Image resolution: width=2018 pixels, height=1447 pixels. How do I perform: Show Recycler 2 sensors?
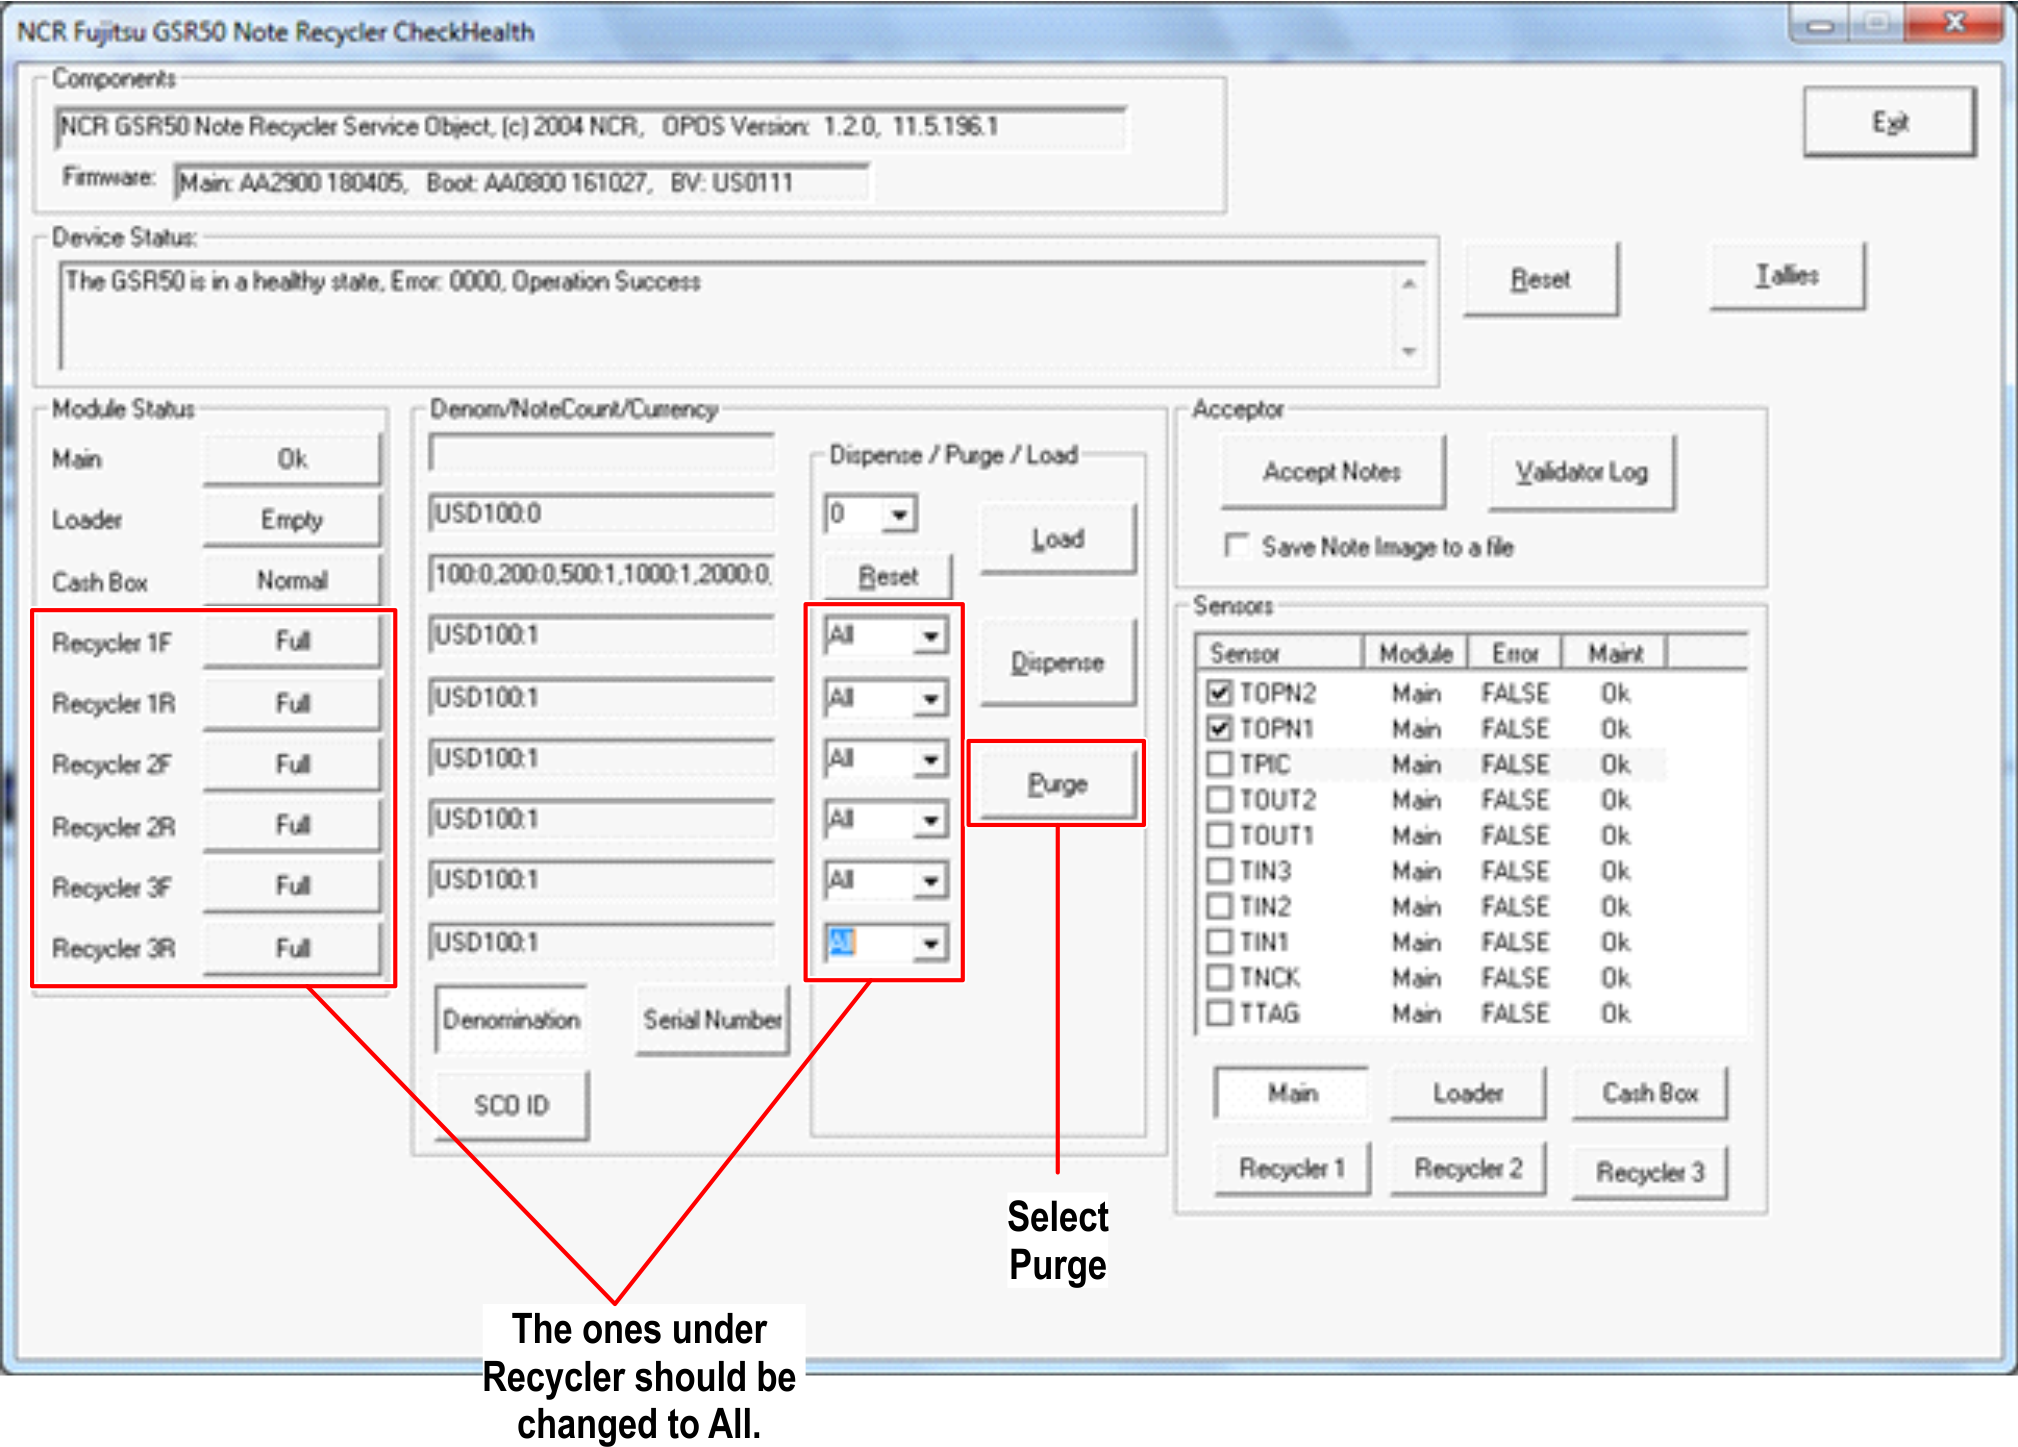[x=1468, y=1168]
